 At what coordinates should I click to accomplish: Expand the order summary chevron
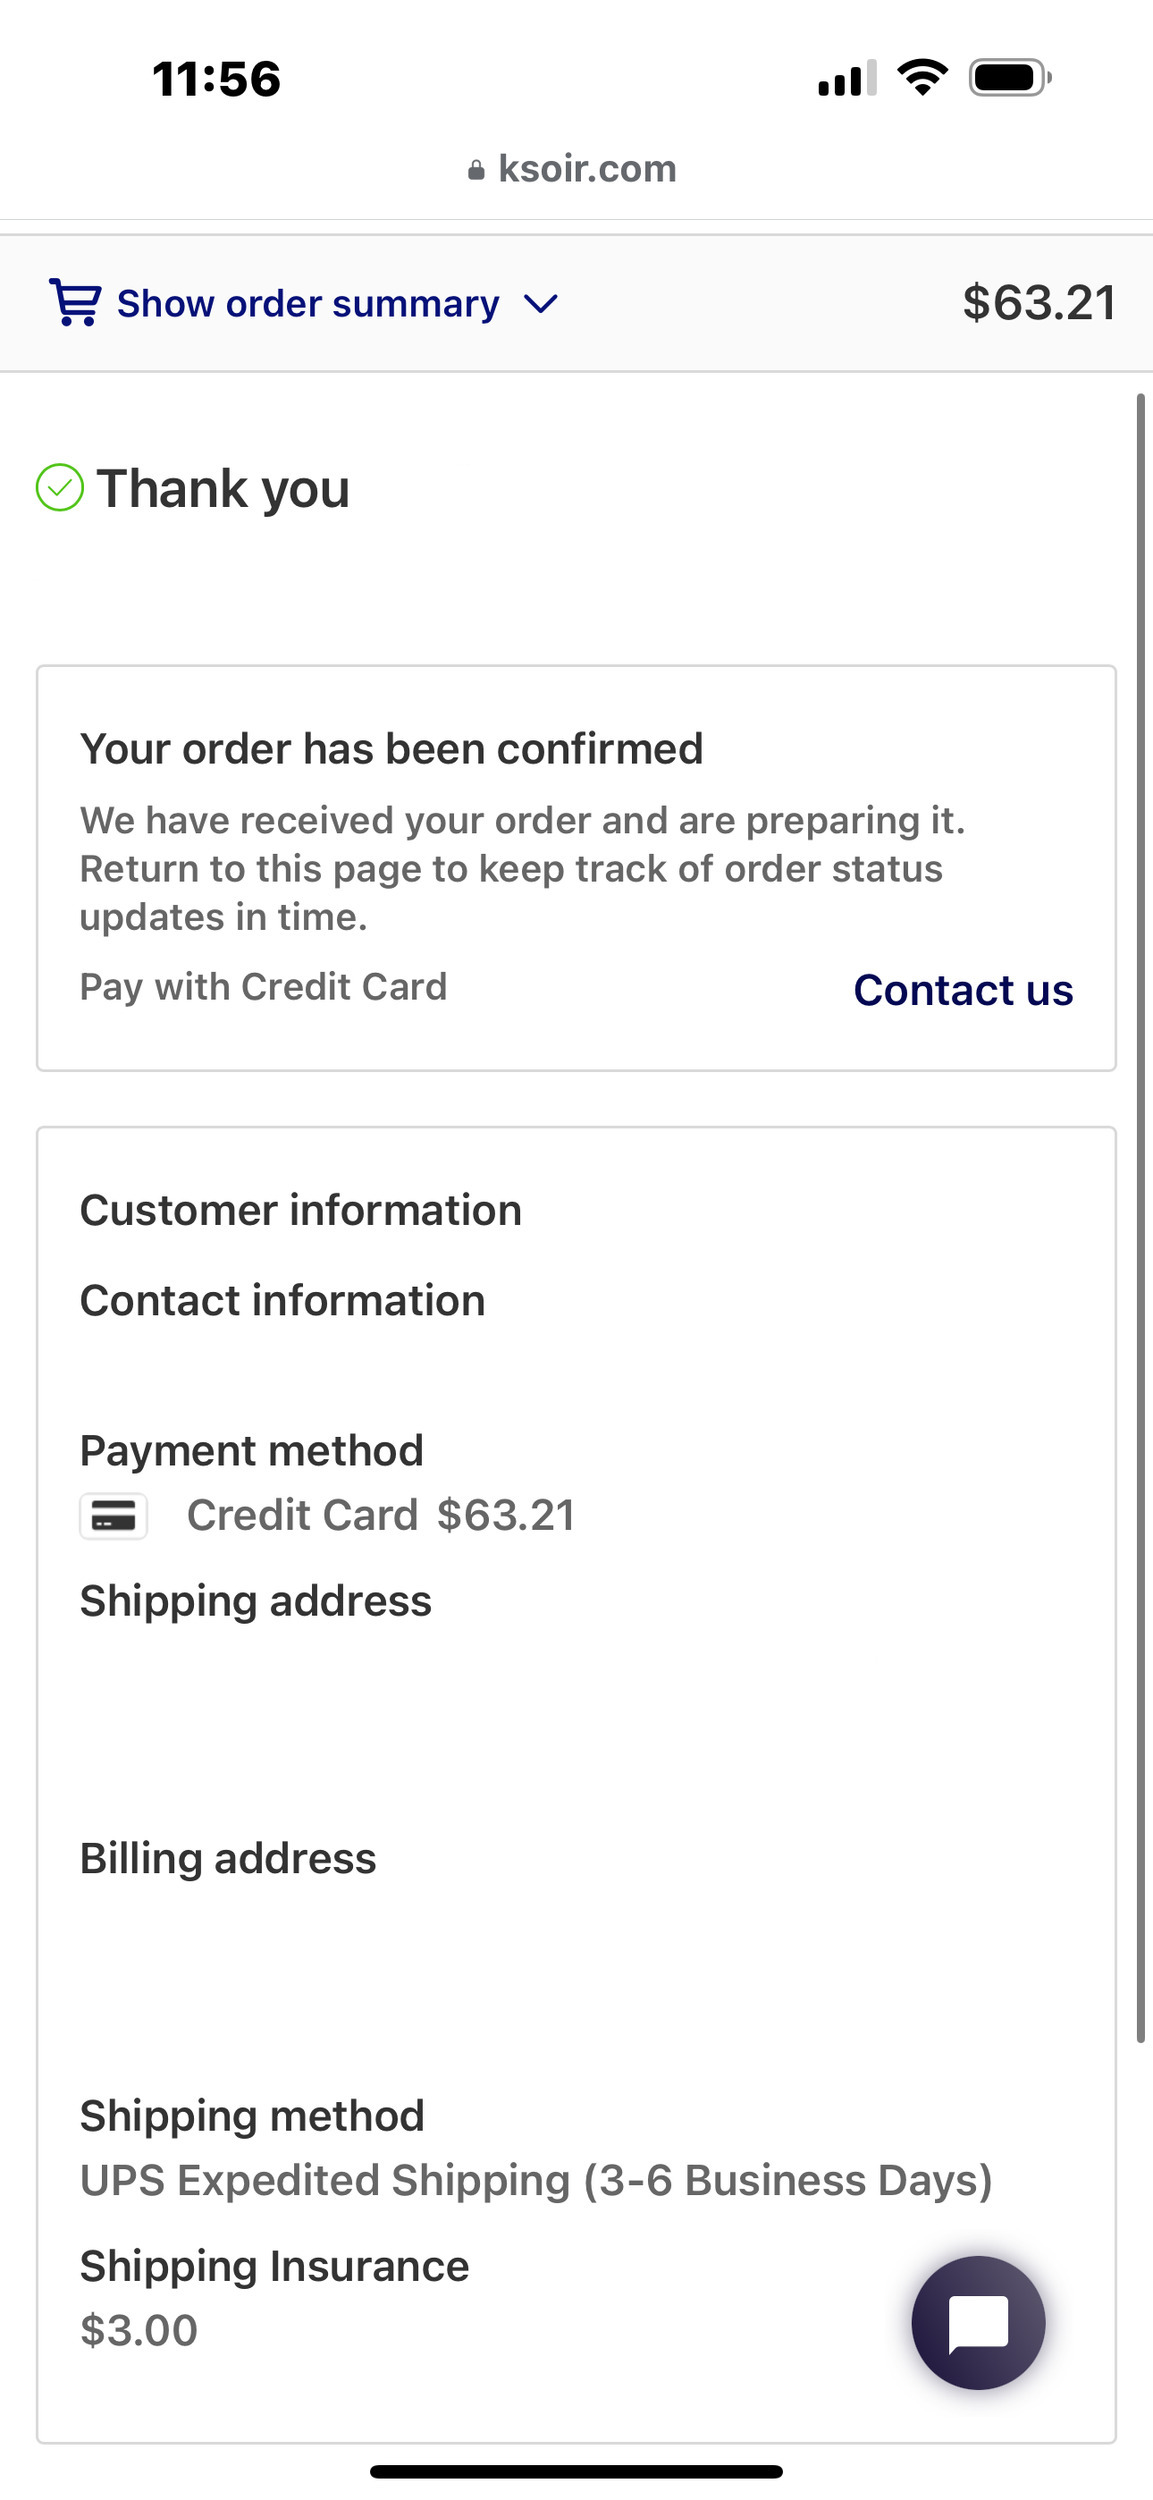coord(540,303)
